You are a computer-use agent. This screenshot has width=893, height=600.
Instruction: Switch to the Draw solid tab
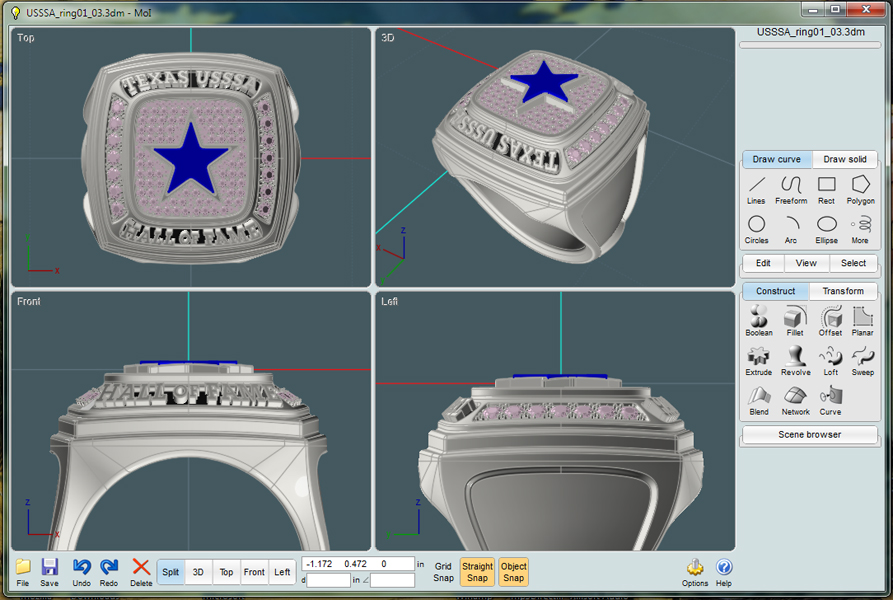[845, 159]
